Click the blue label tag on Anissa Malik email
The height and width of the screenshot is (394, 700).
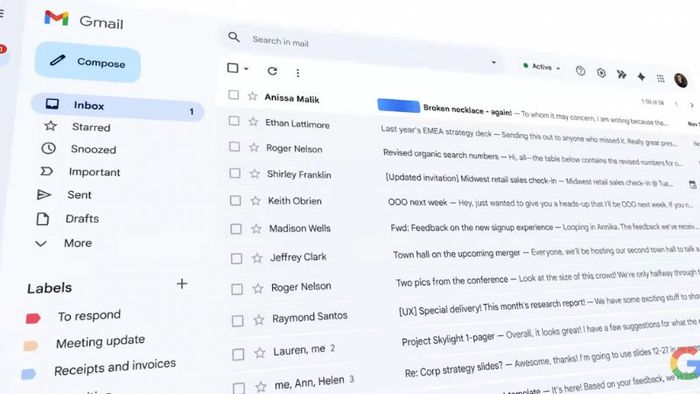(x=399, y=106)
